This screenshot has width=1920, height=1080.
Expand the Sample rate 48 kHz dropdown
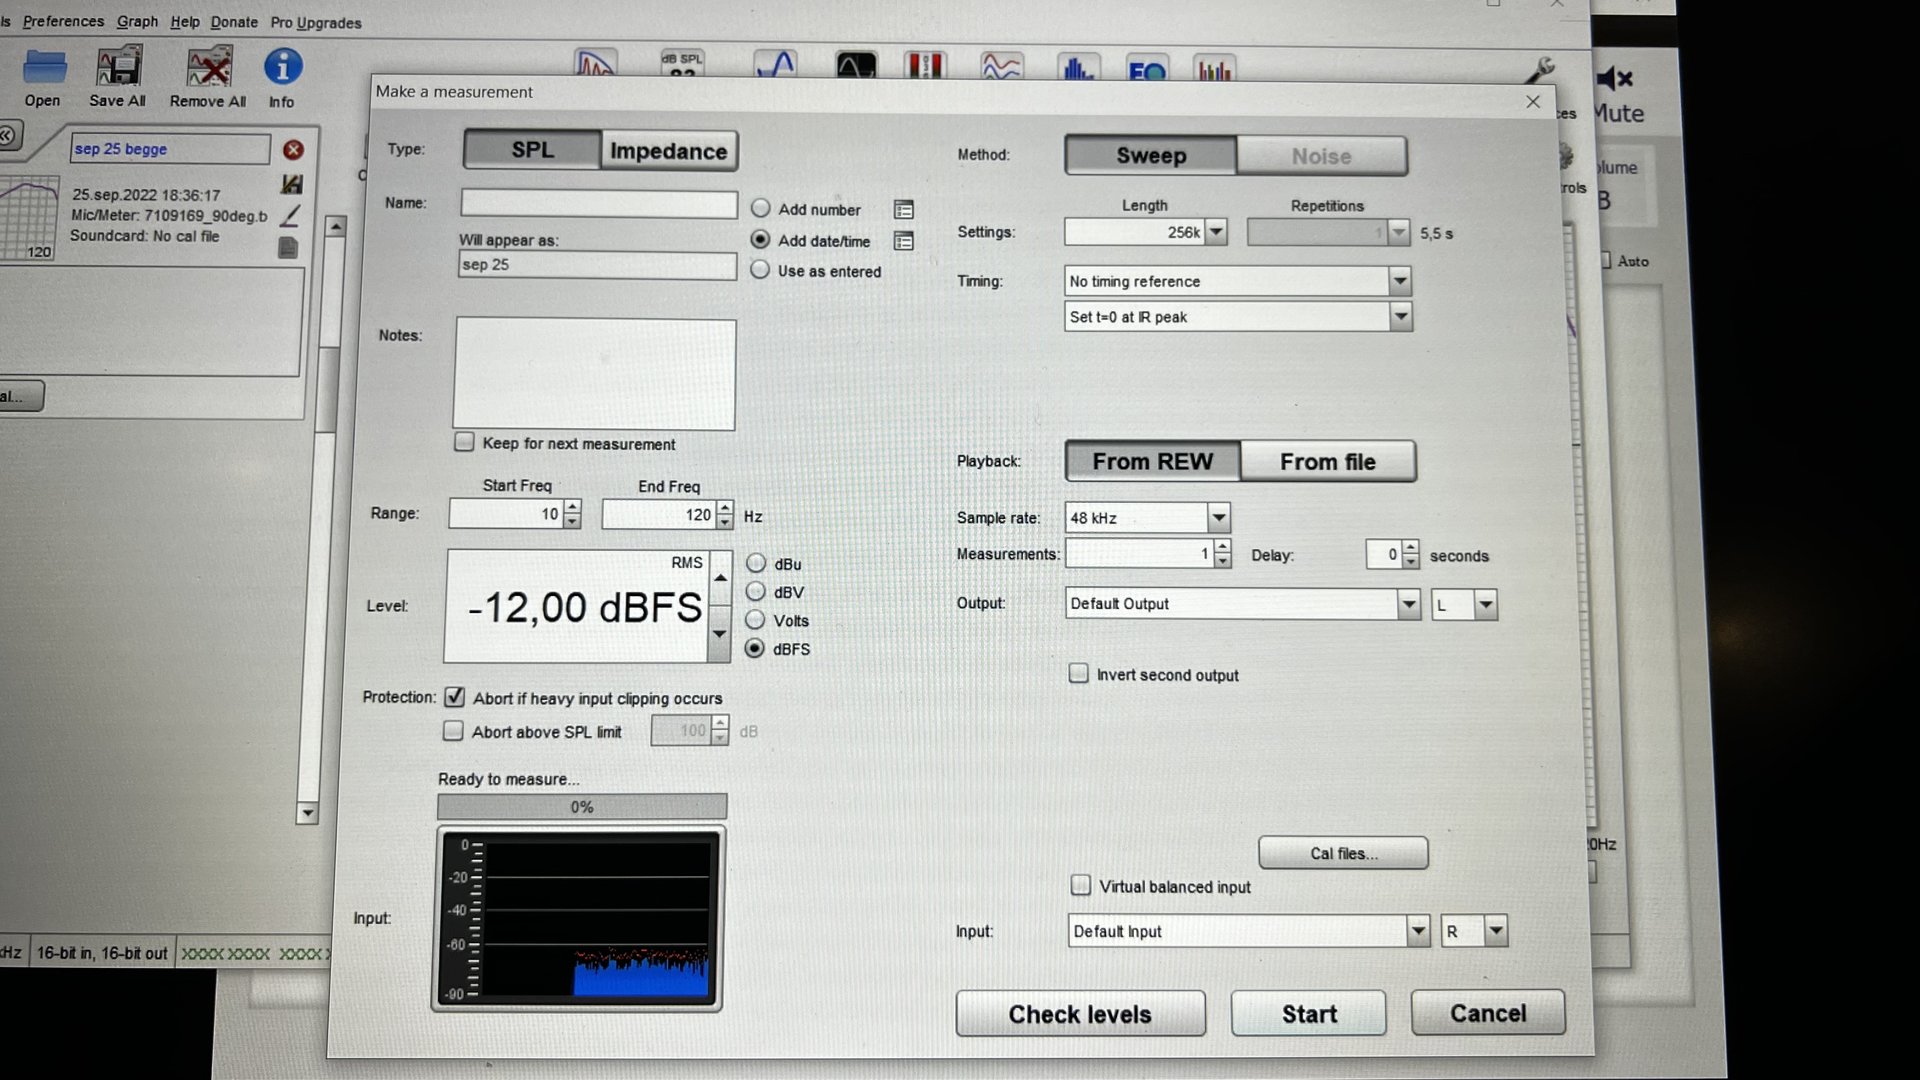(1218, 518)
